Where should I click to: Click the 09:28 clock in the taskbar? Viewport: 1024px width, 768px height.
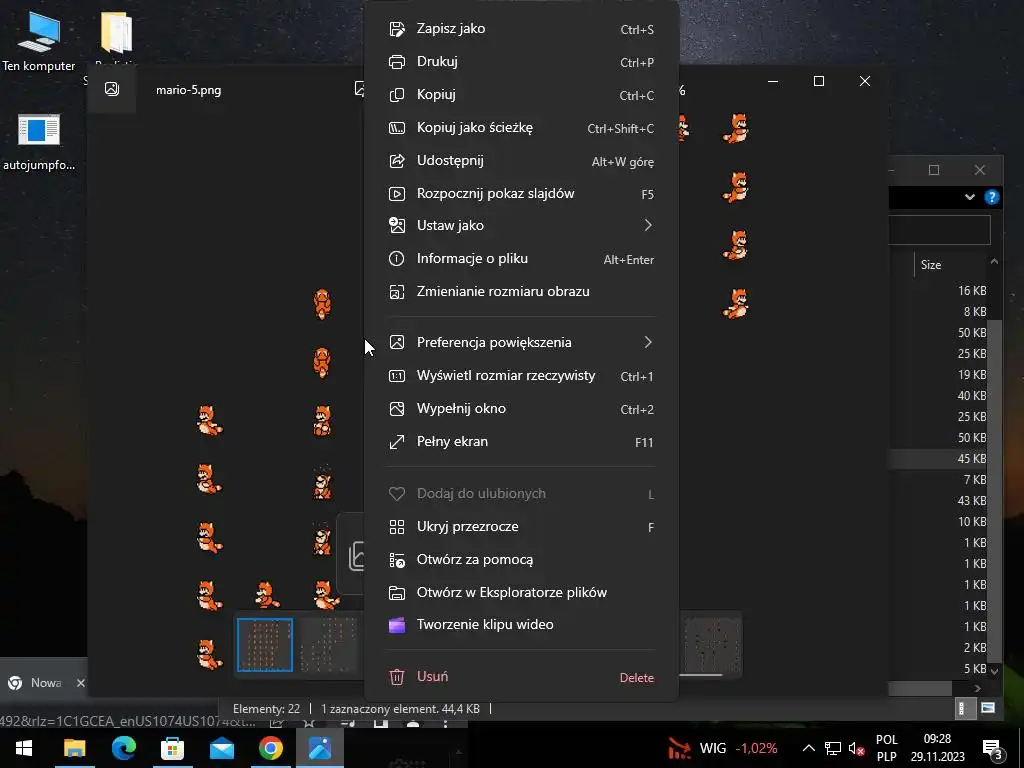[x=937, y=739]
